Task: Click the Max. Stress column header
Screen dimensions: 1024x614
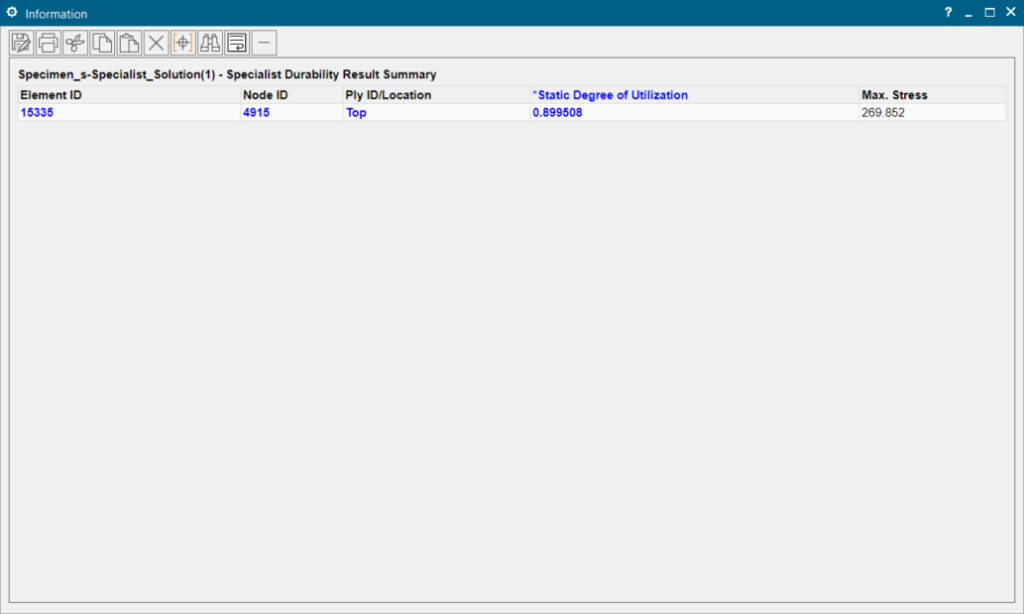Action: coord(894,95)
